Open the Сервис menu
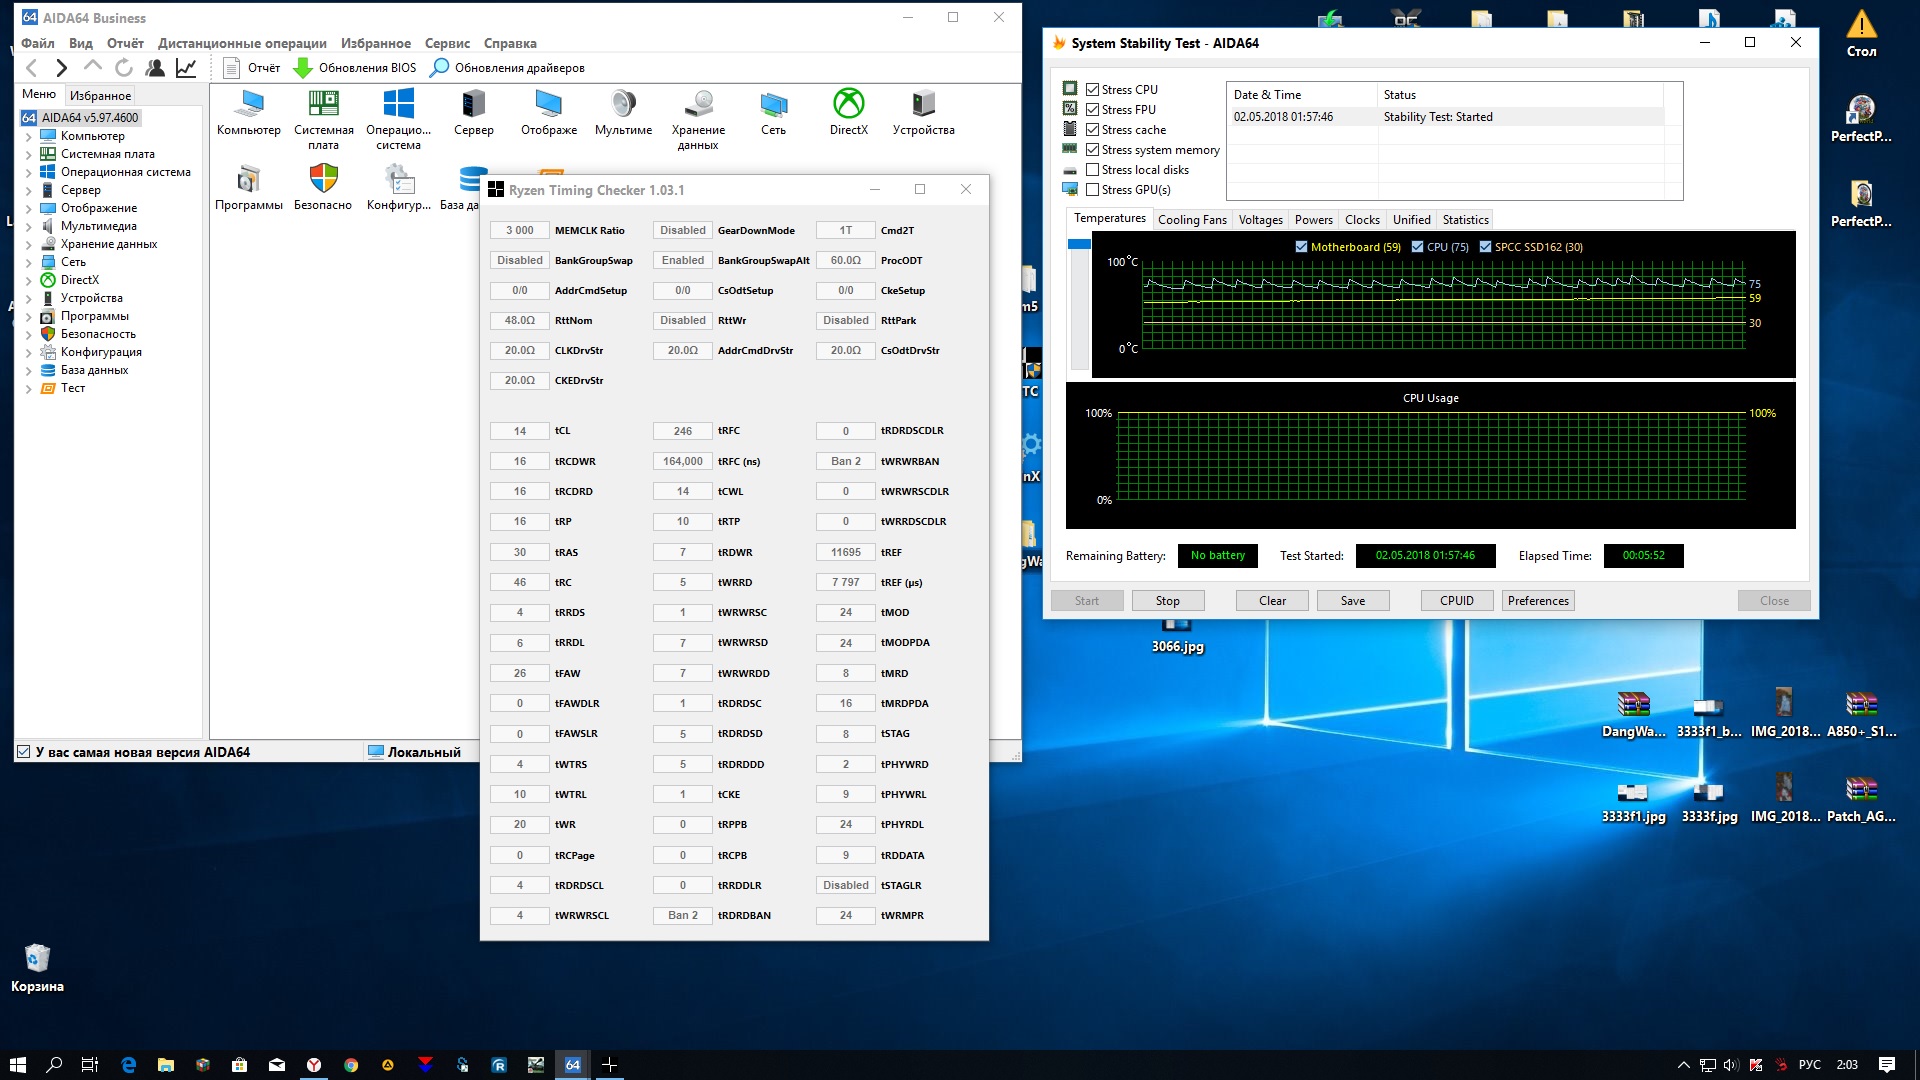1920x1080 pixels. pos(446,43)
